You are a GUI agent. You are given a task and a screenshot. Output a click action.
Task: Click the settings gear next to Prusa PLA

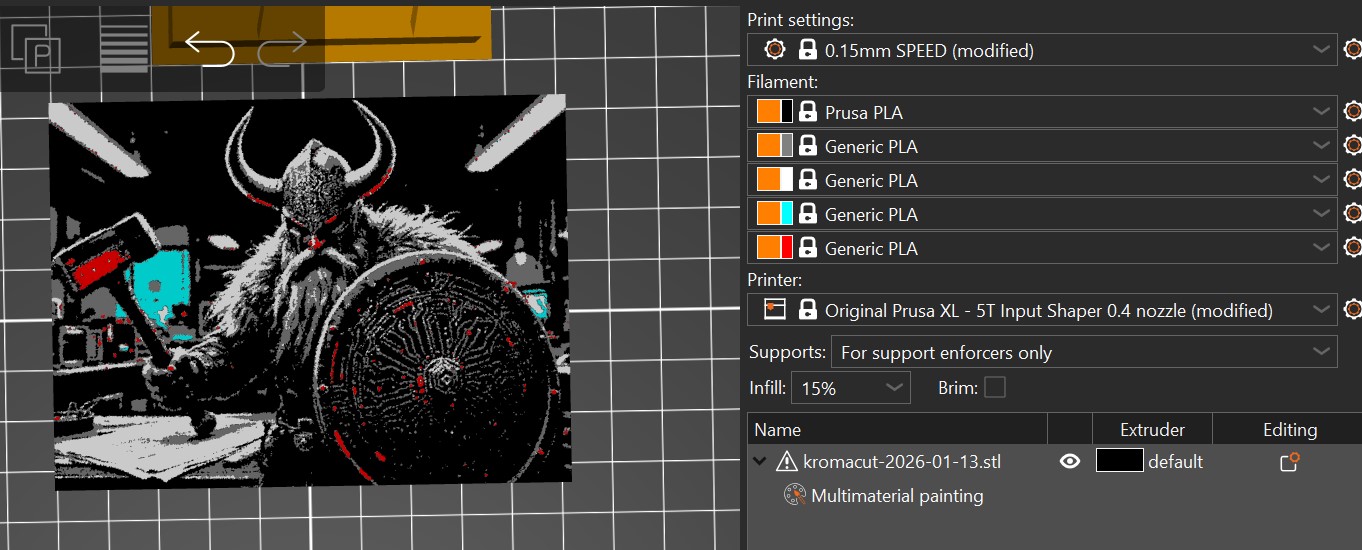pyautogui.click(x=1352, y=112)
